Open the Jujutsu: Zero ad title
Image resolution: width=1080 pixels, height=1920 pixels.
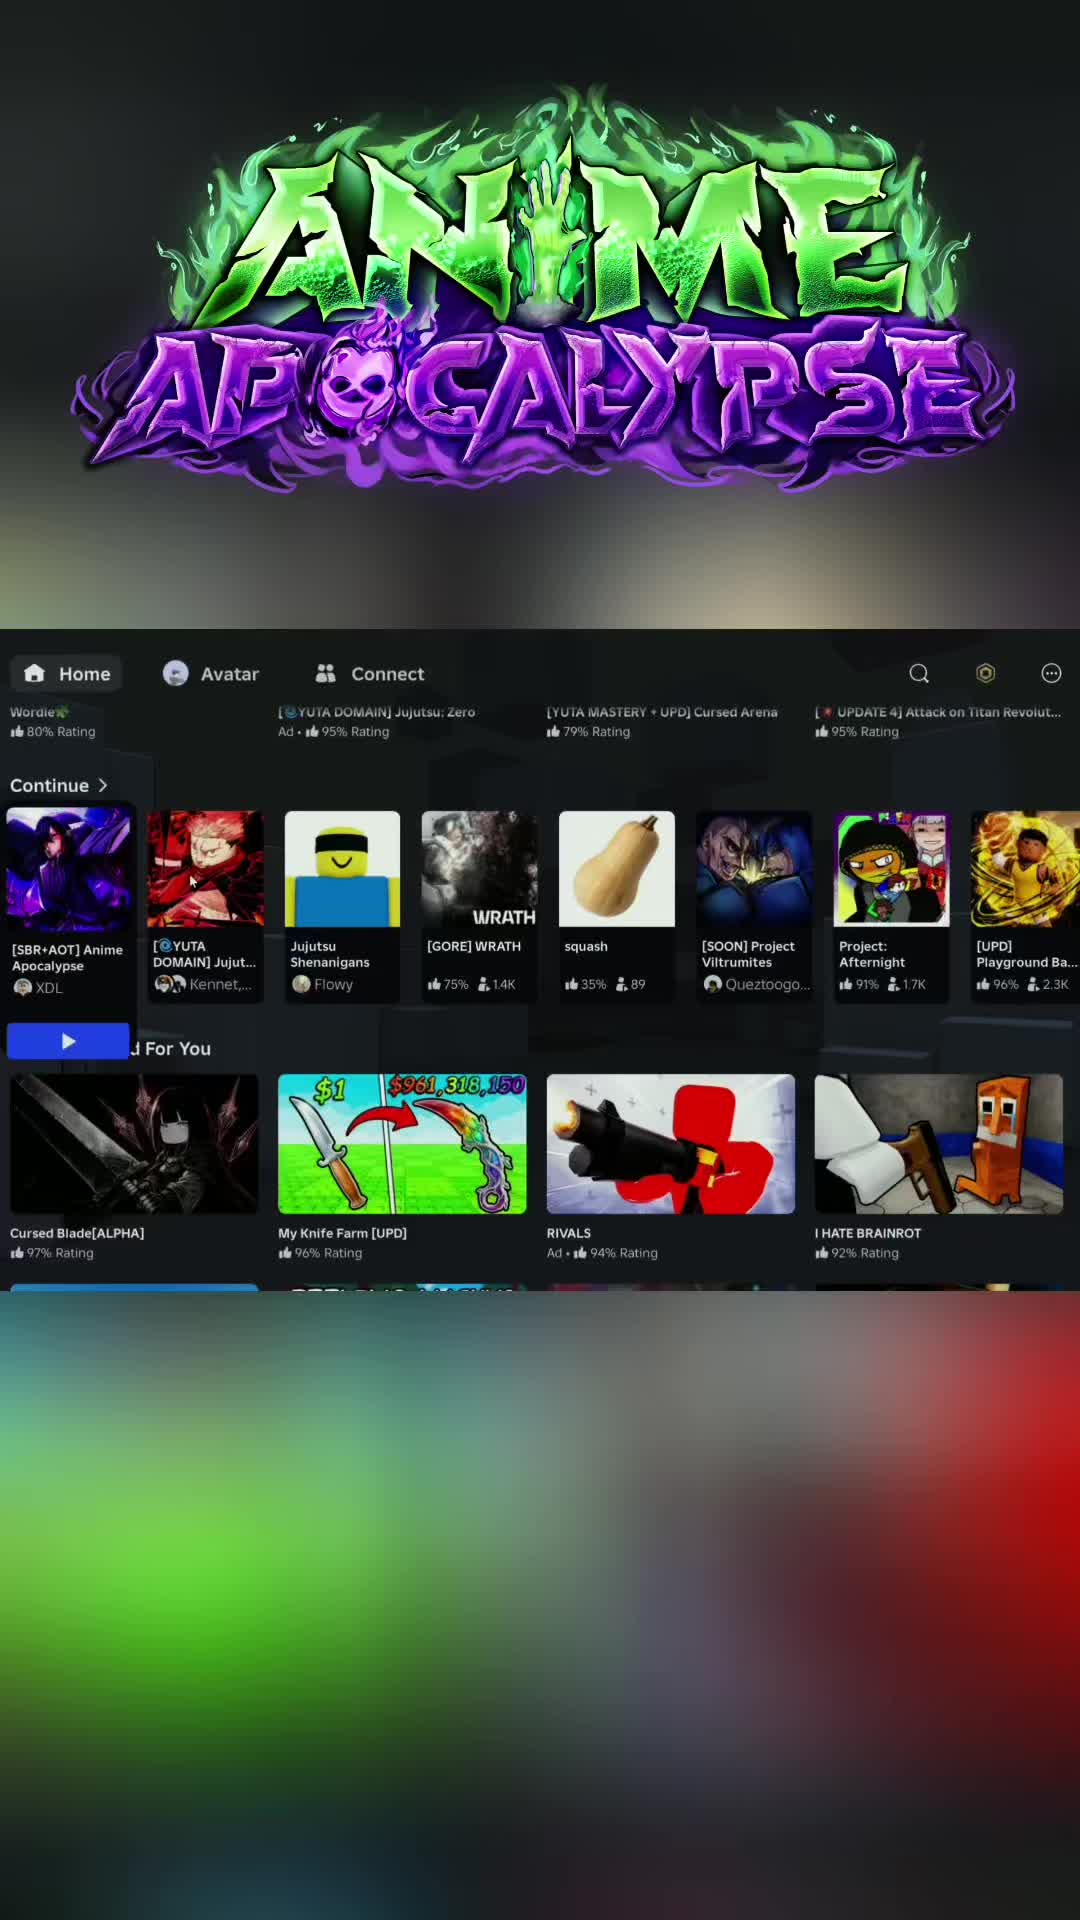(x=377, y=712)
